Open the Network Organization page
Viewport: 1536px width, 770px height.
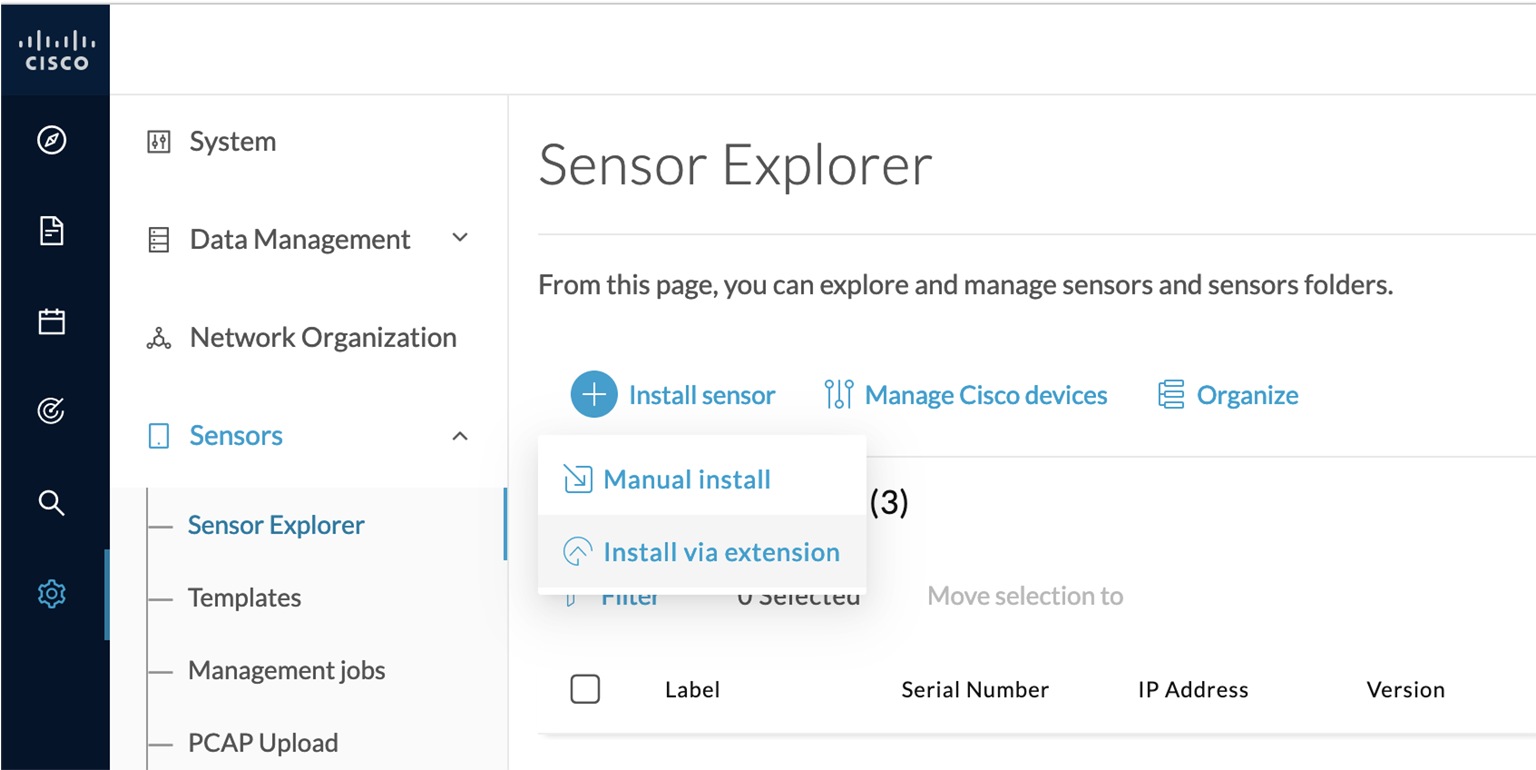322,337
